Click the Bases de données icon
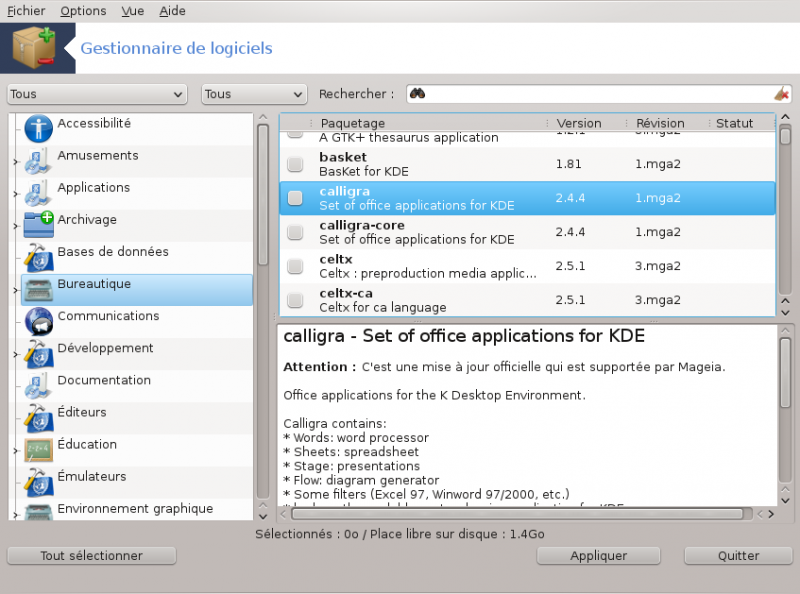This screenshot has height=594, width=800. coord(38,257)
